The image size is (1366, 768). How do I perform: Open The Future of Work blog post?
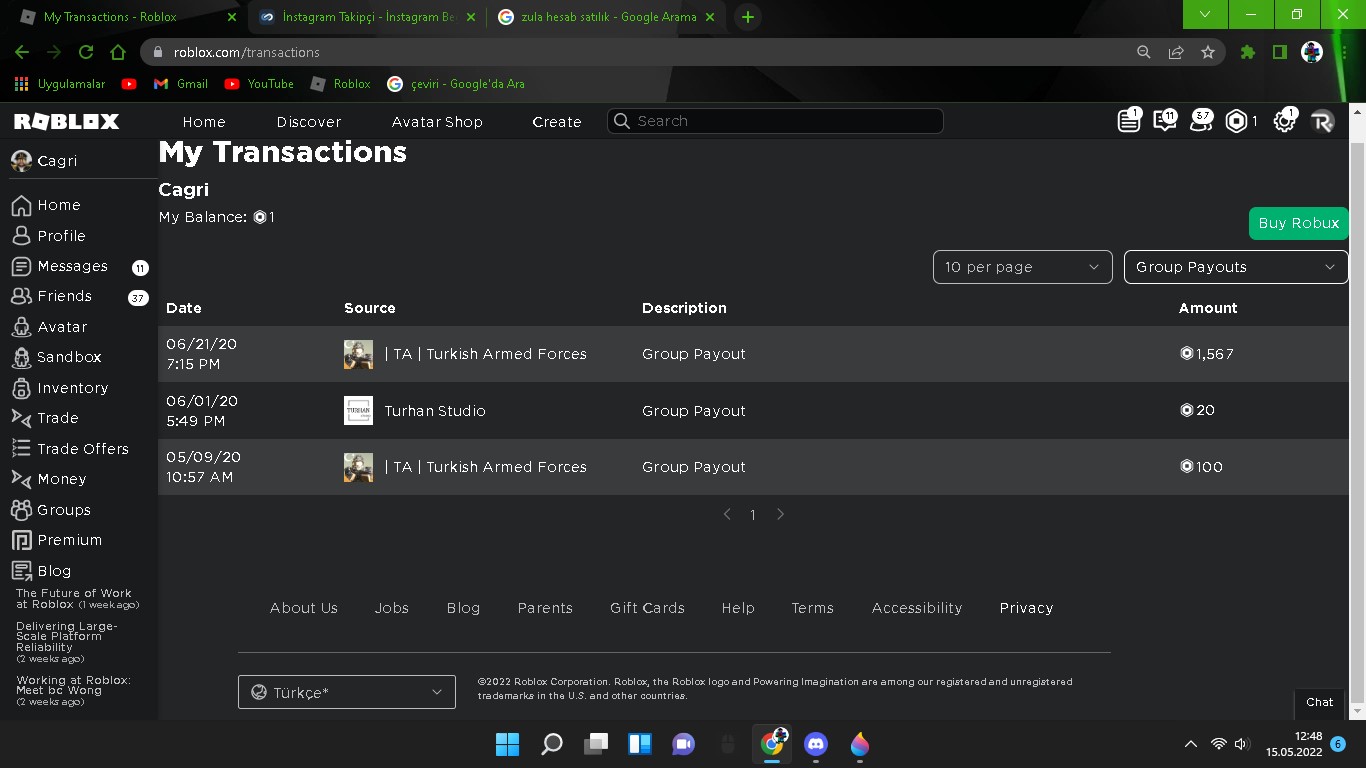(77, 599)
